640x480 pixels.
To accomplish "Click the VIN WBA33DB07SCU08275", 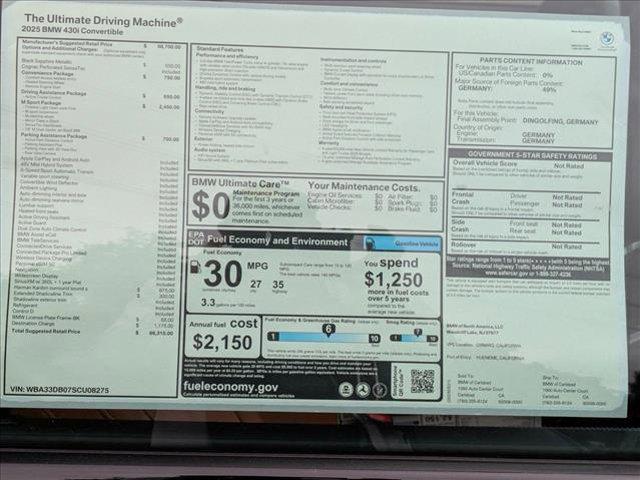I will (59, 390).
